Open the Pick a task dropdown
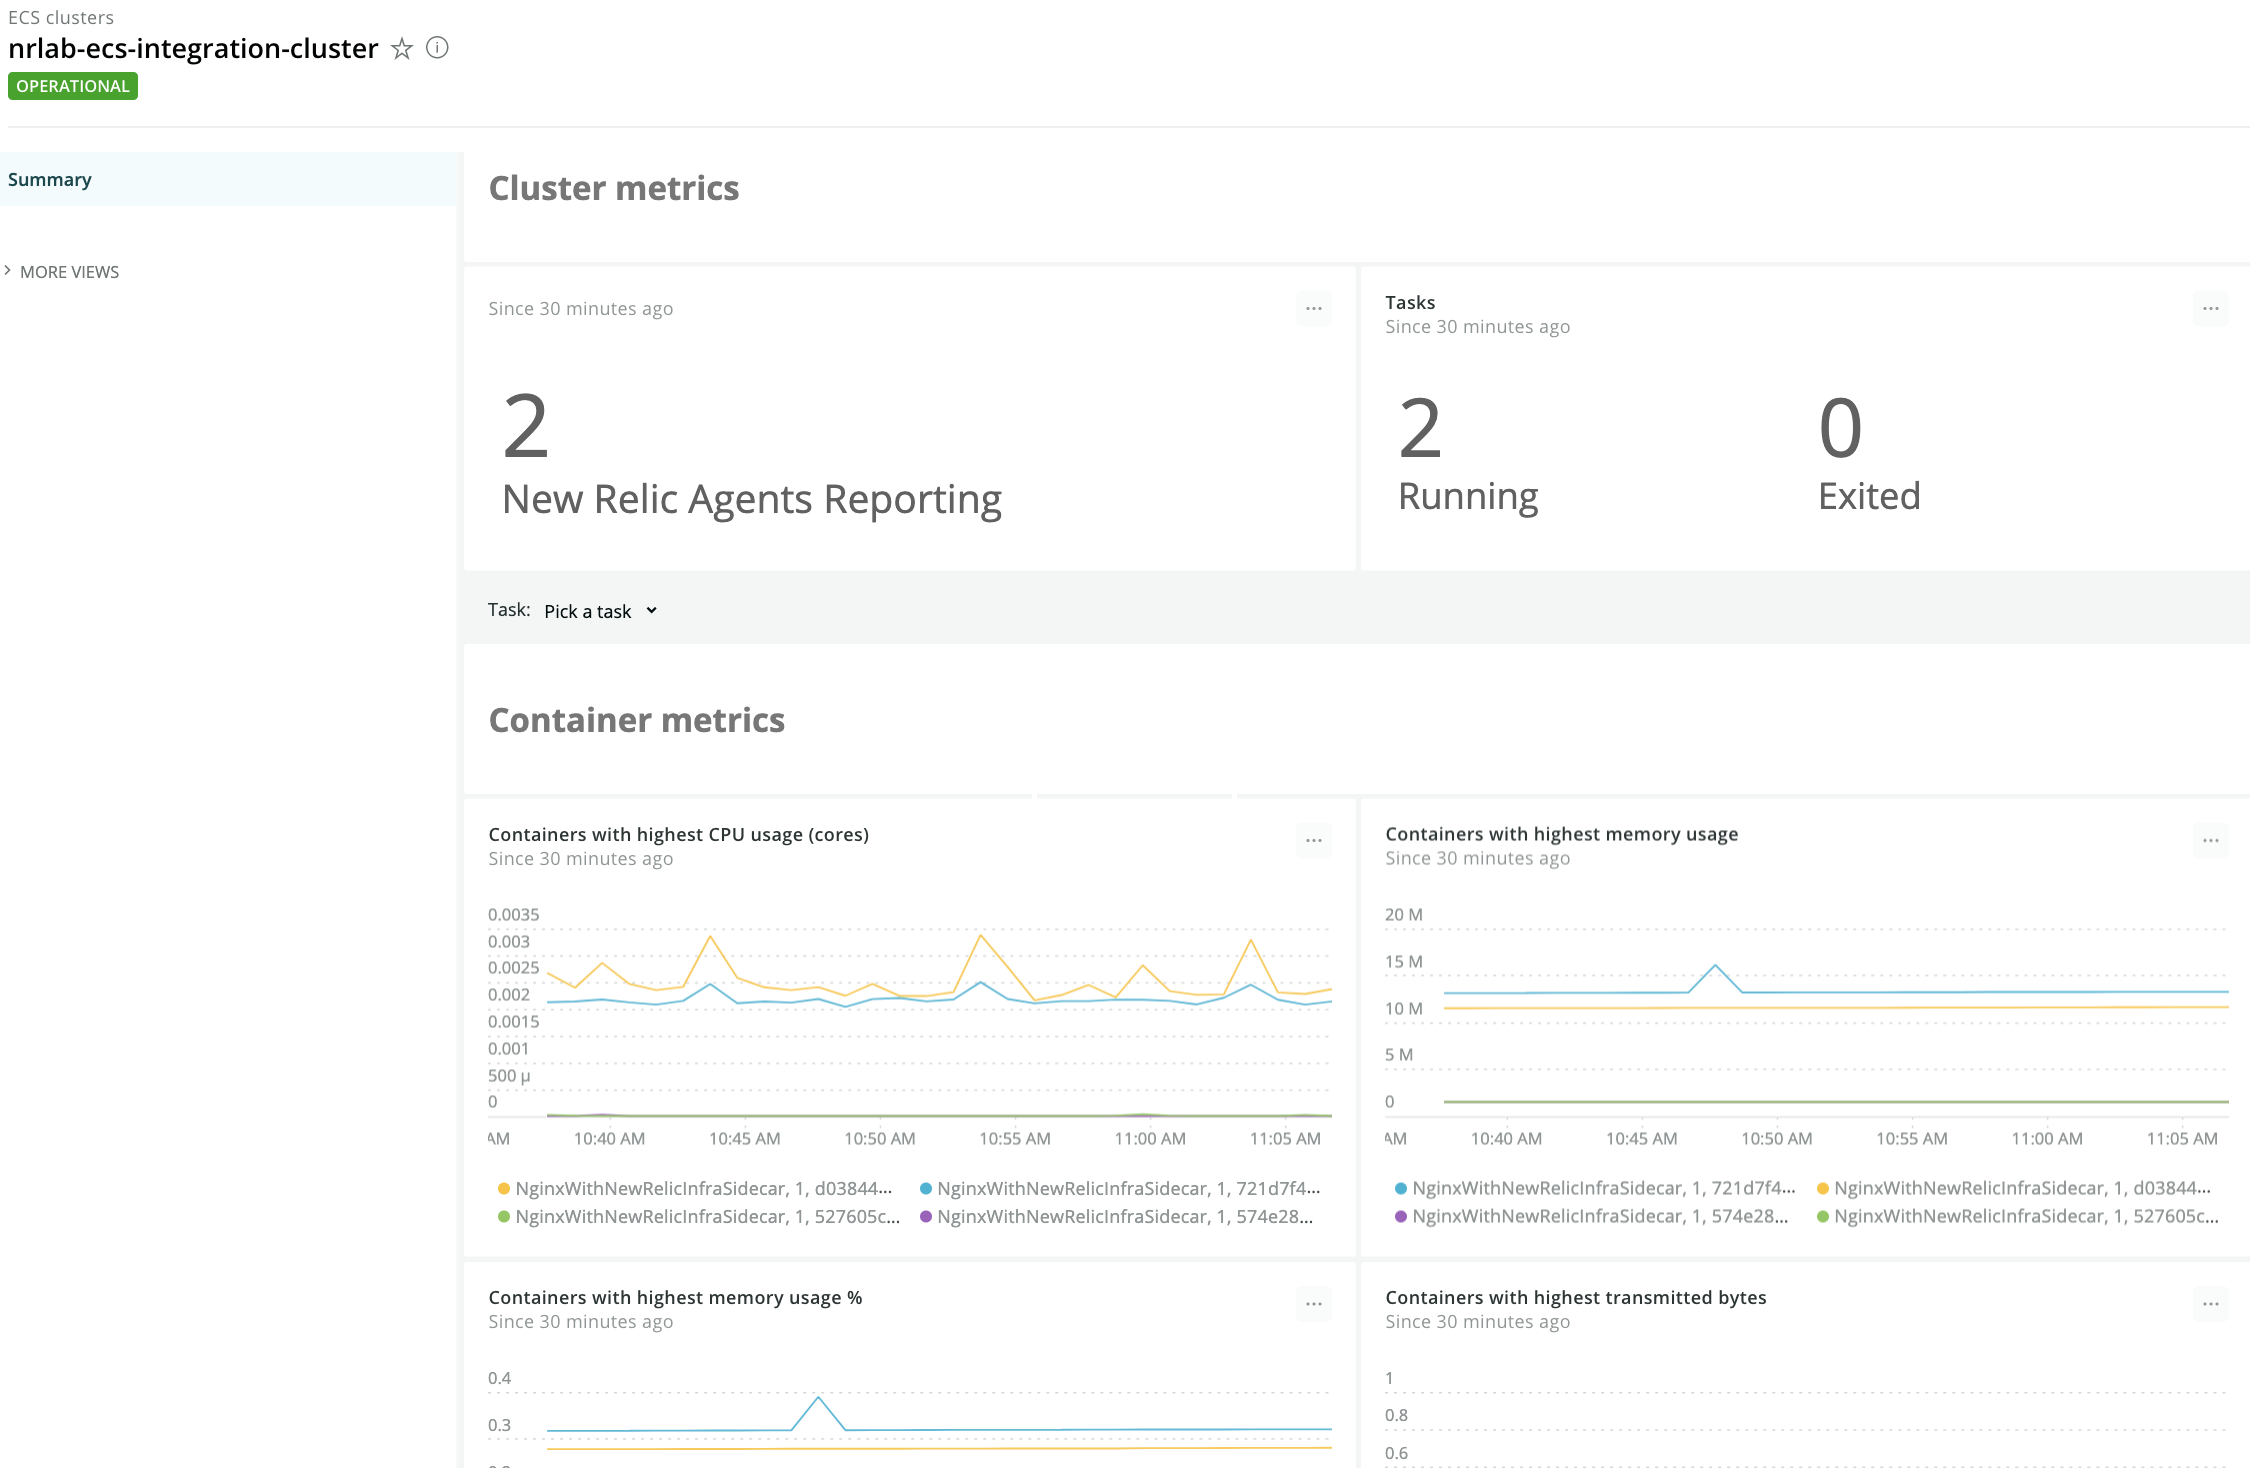The image size is (2250, 1468). coord(600,611)
